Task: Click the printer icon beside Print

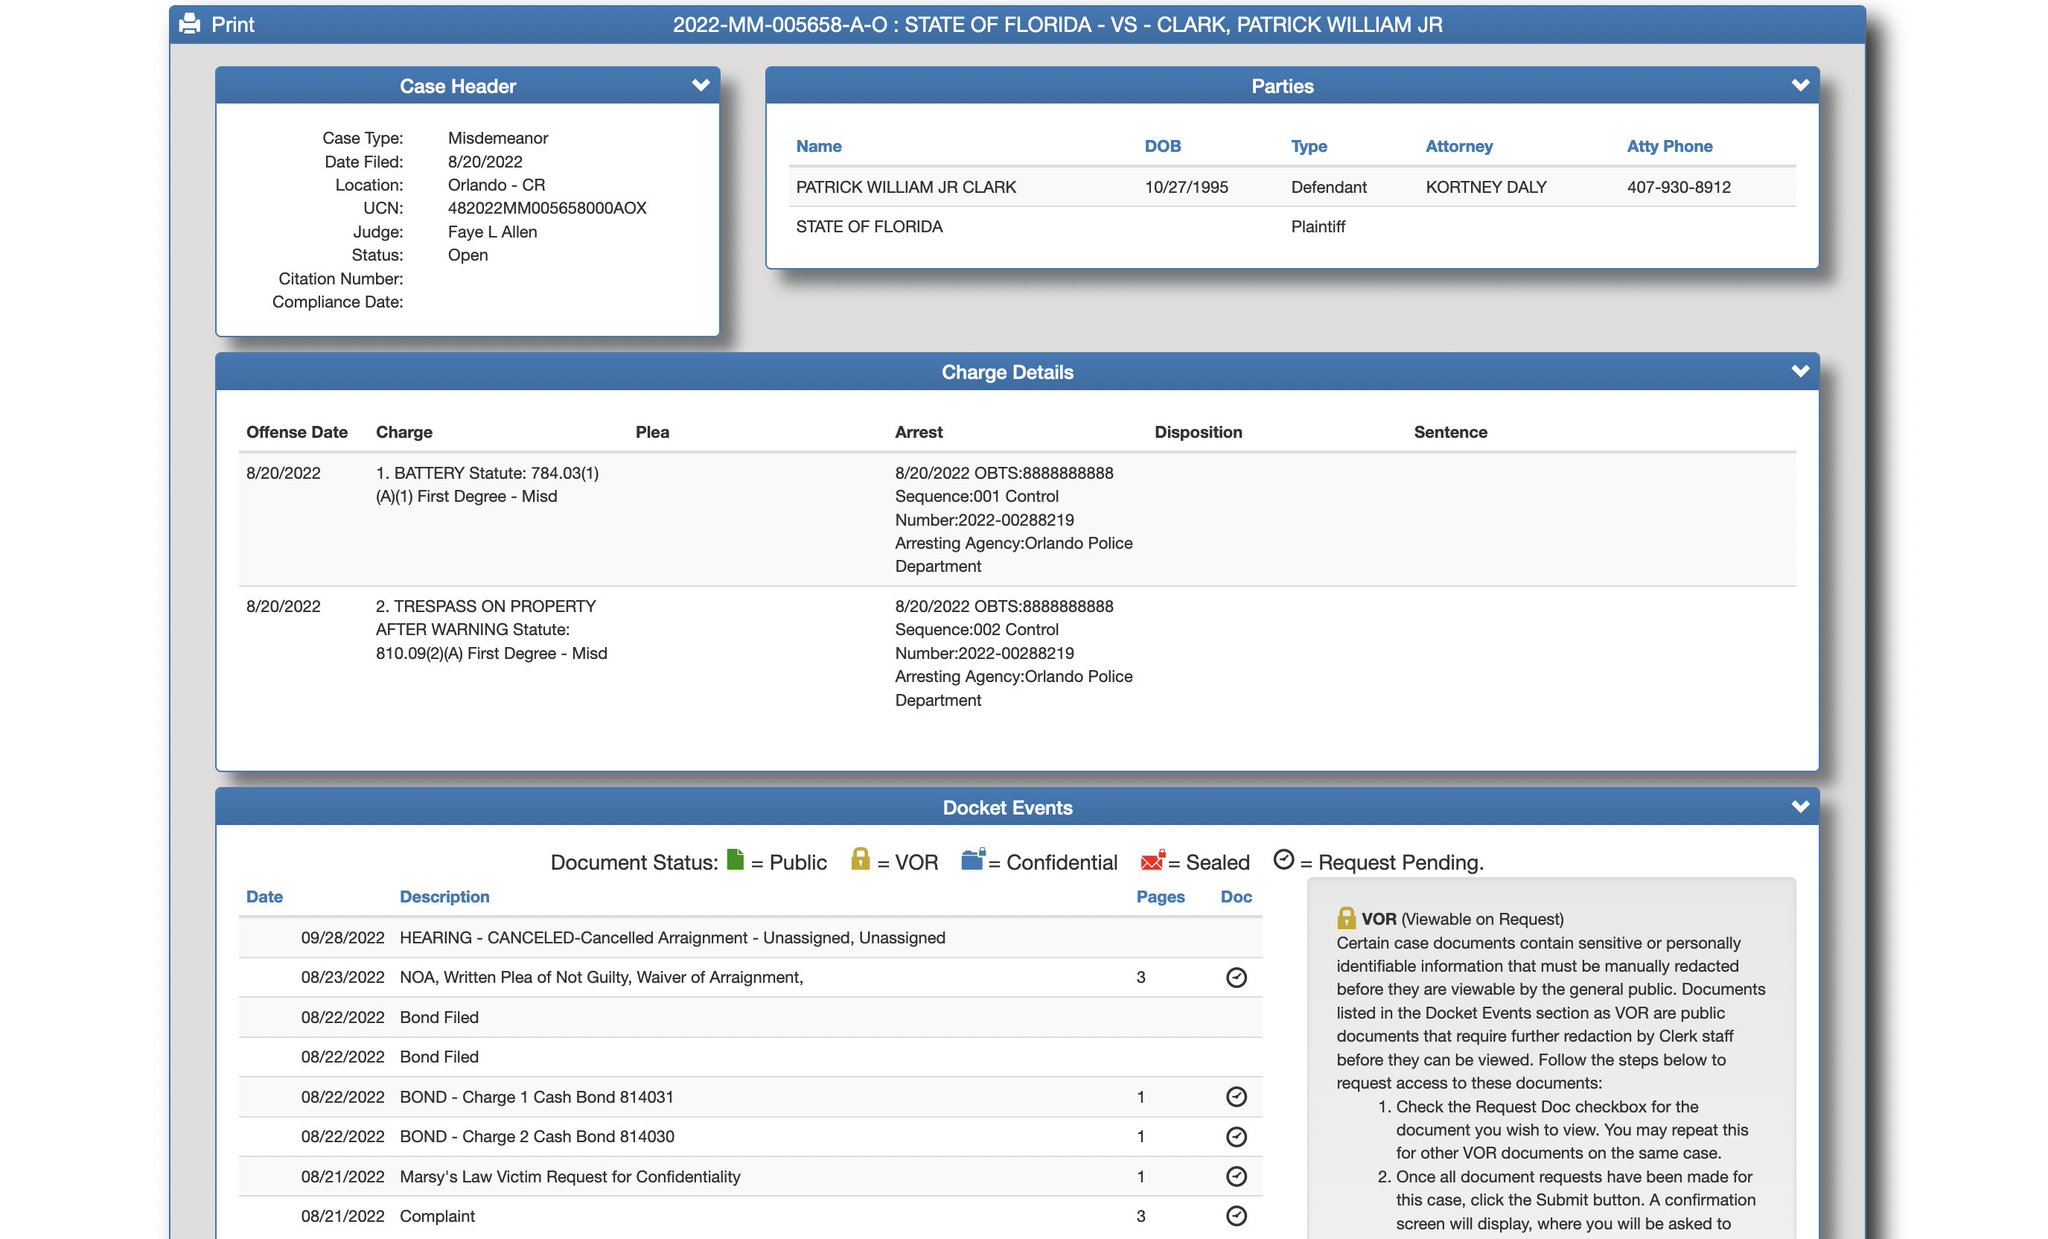Action: tap(190, 24)
